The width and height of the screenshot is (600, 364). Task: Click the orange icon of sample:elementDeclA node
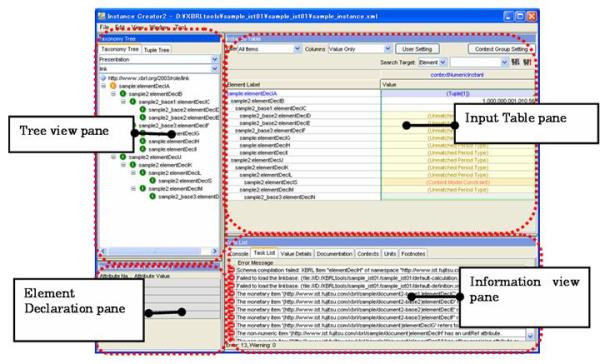tap(113, 86)
